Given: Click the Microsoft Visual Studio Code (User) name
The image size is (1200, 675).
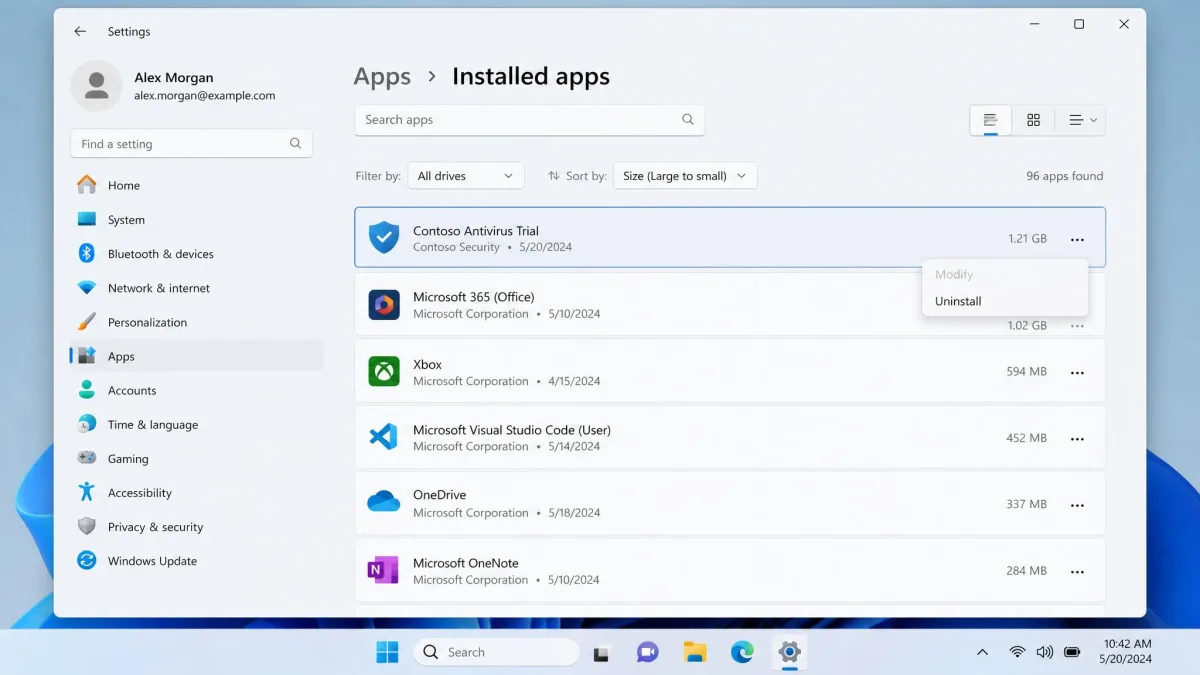Looking at the screenshot, I should 512,430.
